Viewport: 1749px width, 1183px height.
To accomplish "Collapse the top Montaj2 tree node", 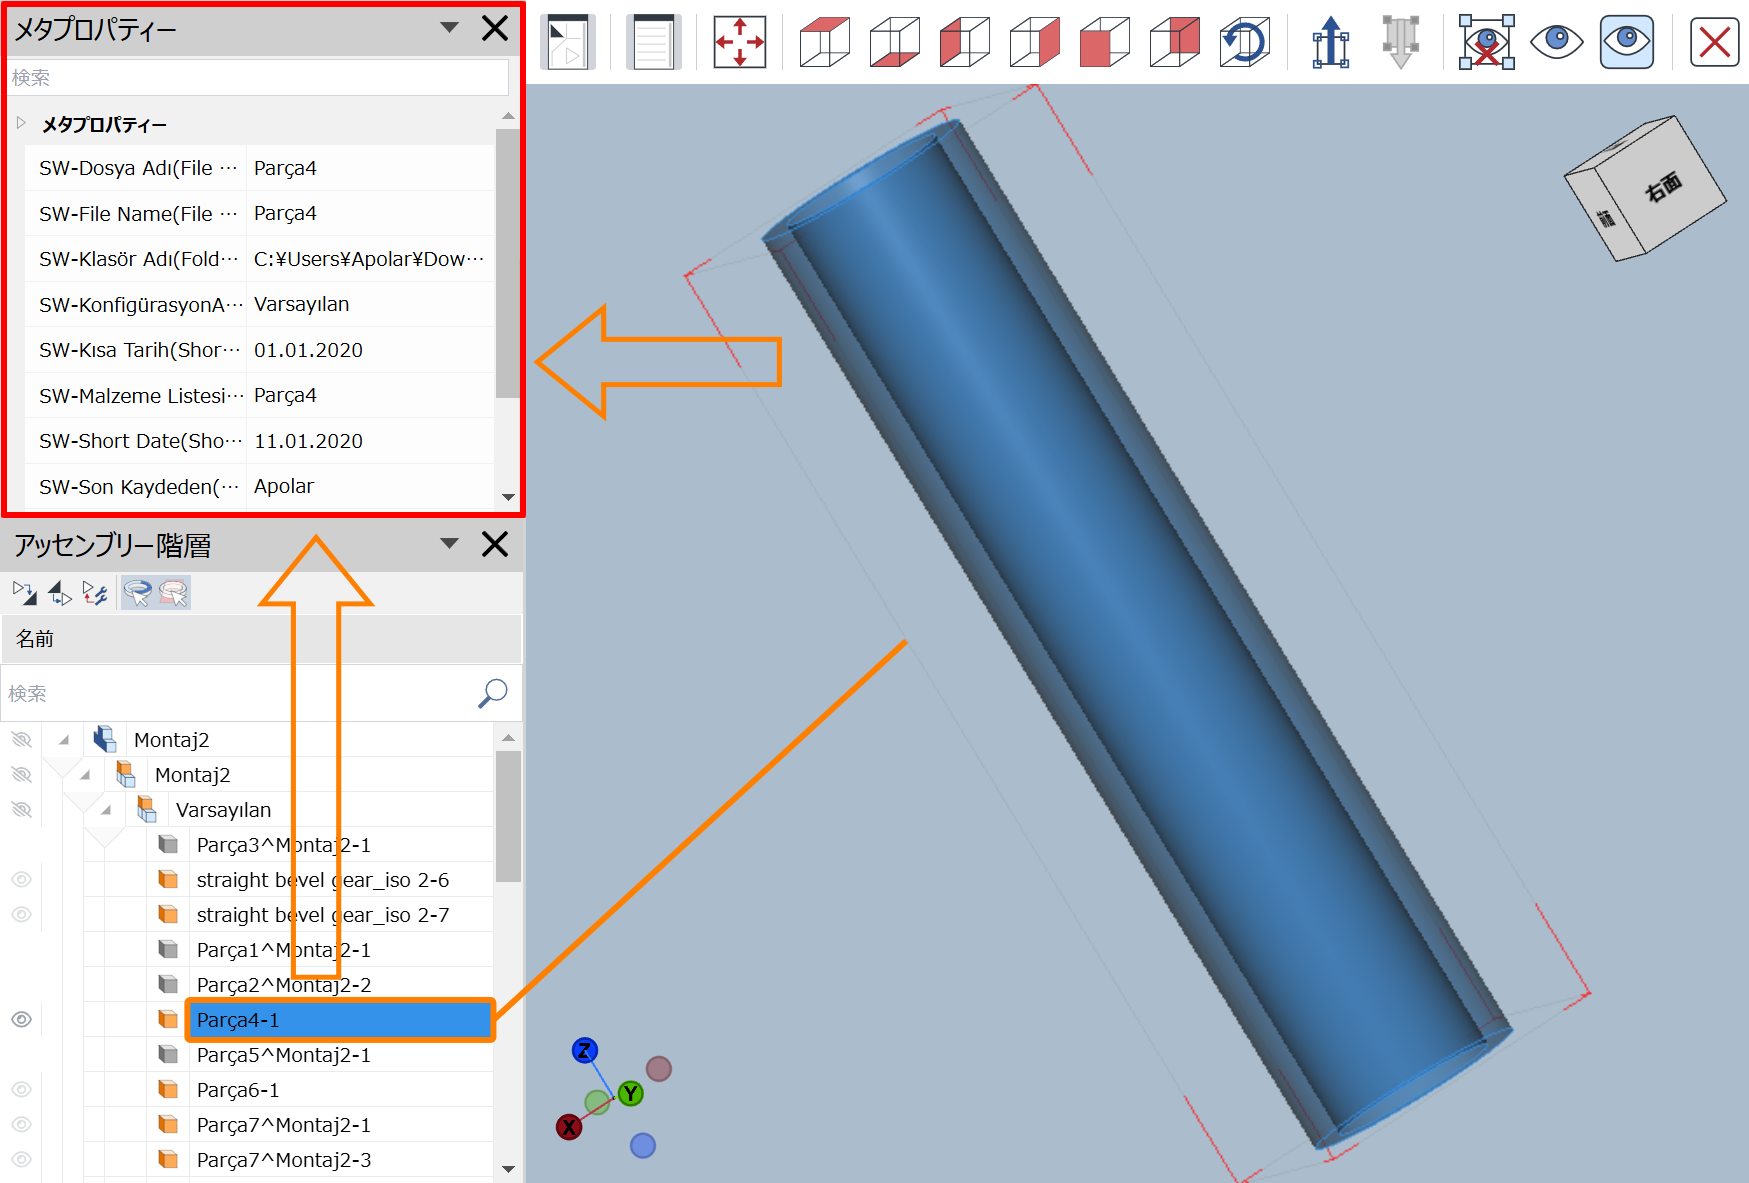I will pyautogui.click(x=64, y=740).
